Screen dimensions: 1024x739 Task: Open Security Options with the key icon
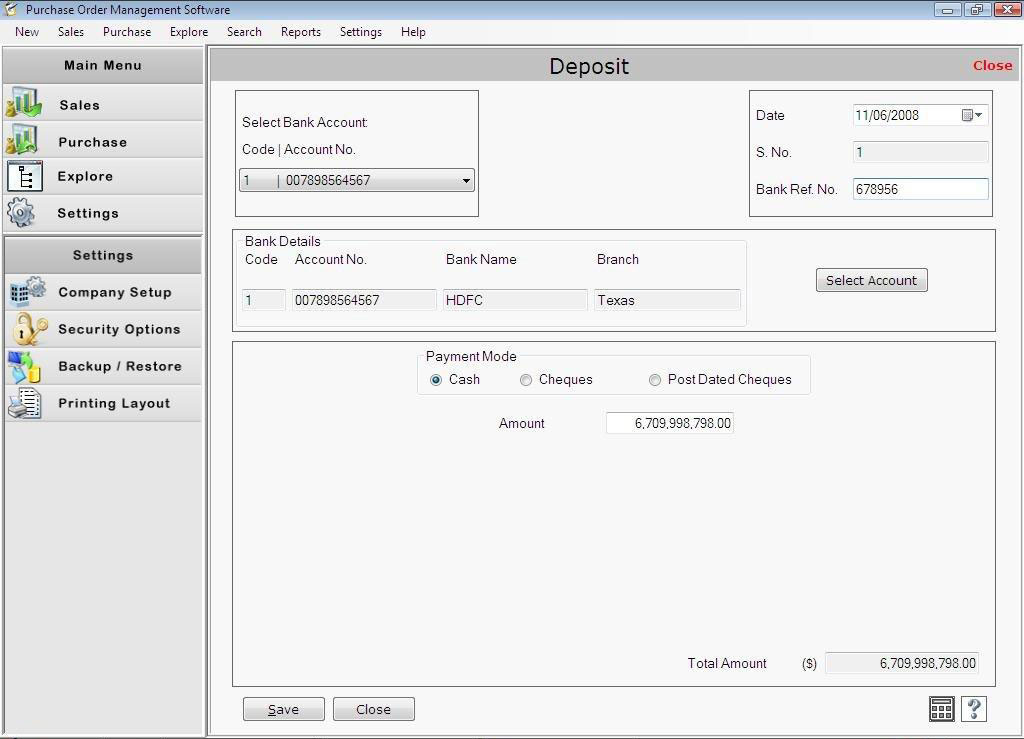point(28,328)
